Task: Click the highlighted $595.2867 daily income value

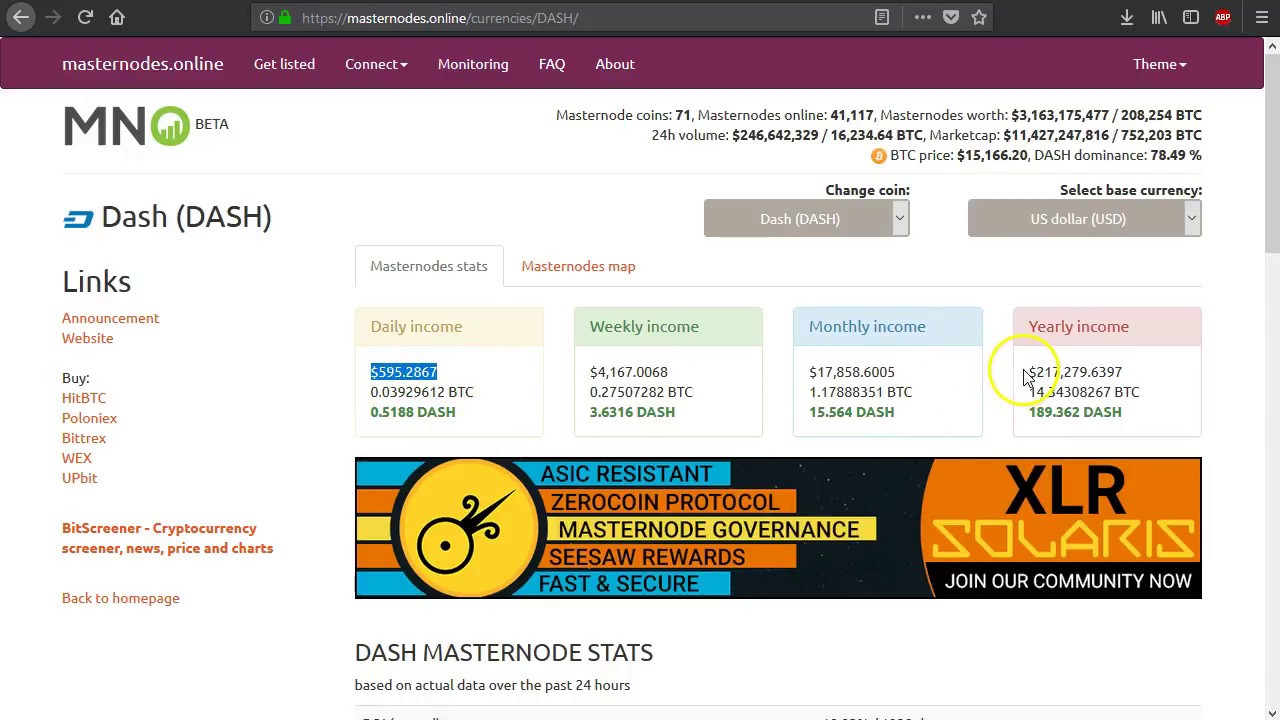Action: pyautogui.click(x=404, y=372)
